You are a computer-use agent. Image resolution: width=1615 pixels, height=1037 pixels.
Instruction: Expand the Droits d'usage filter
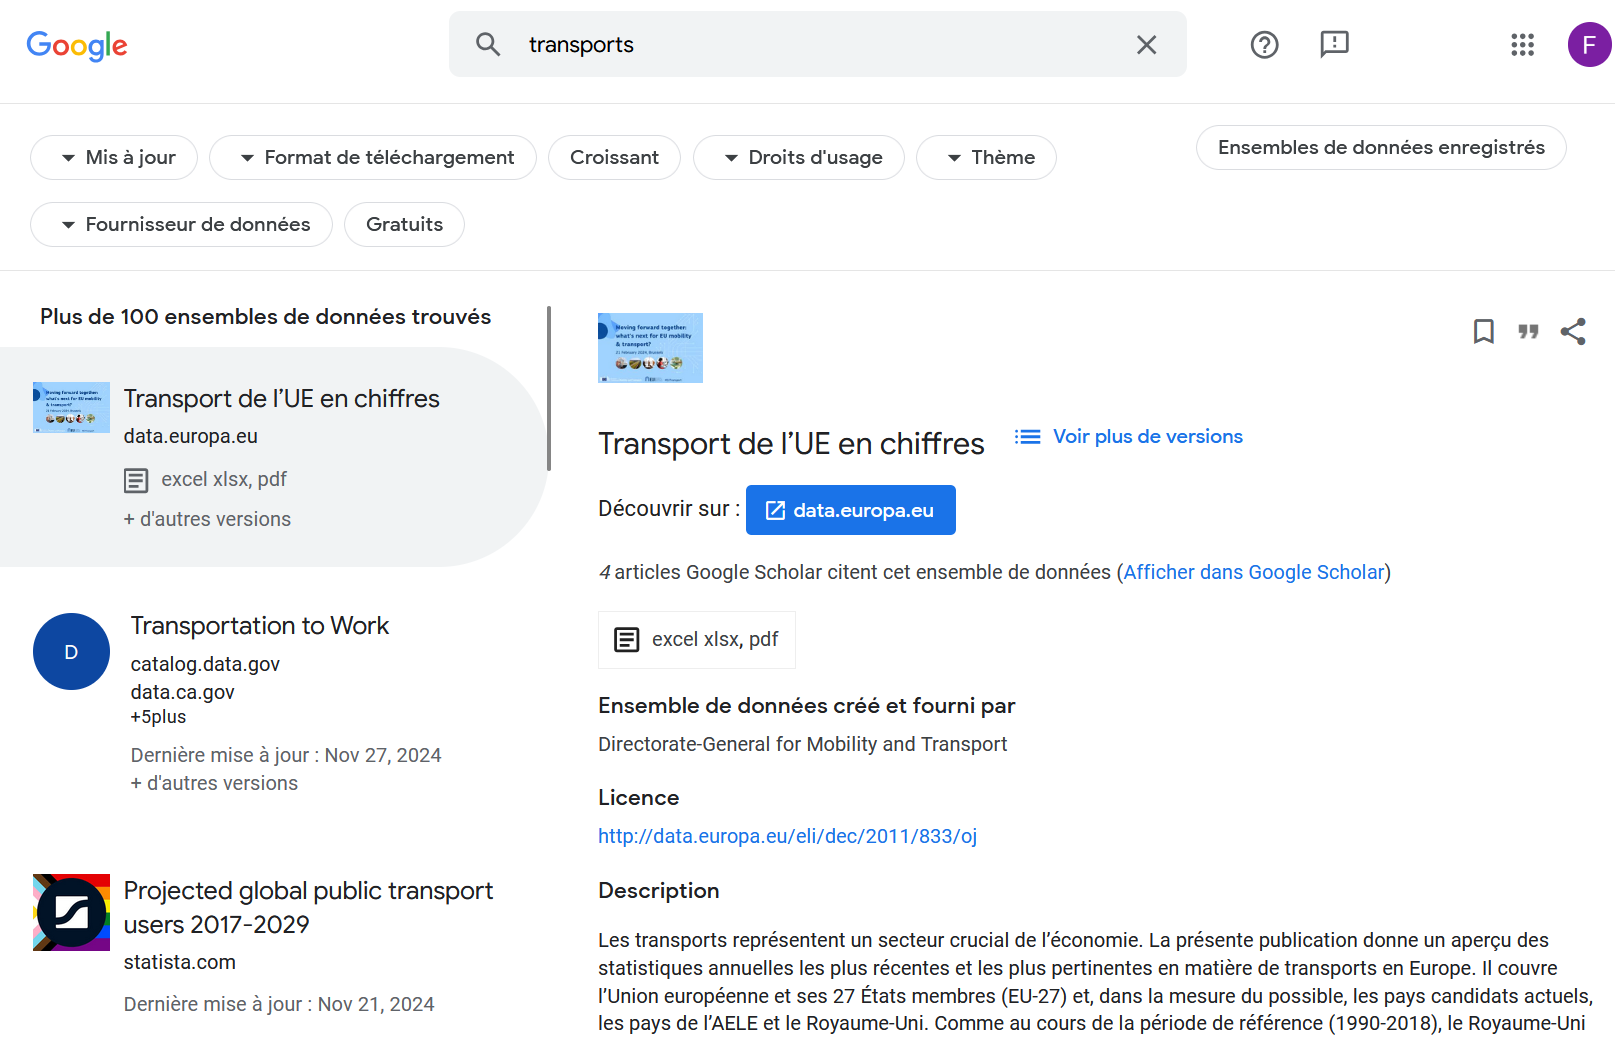pyautogui.click(x=799, y=158)
